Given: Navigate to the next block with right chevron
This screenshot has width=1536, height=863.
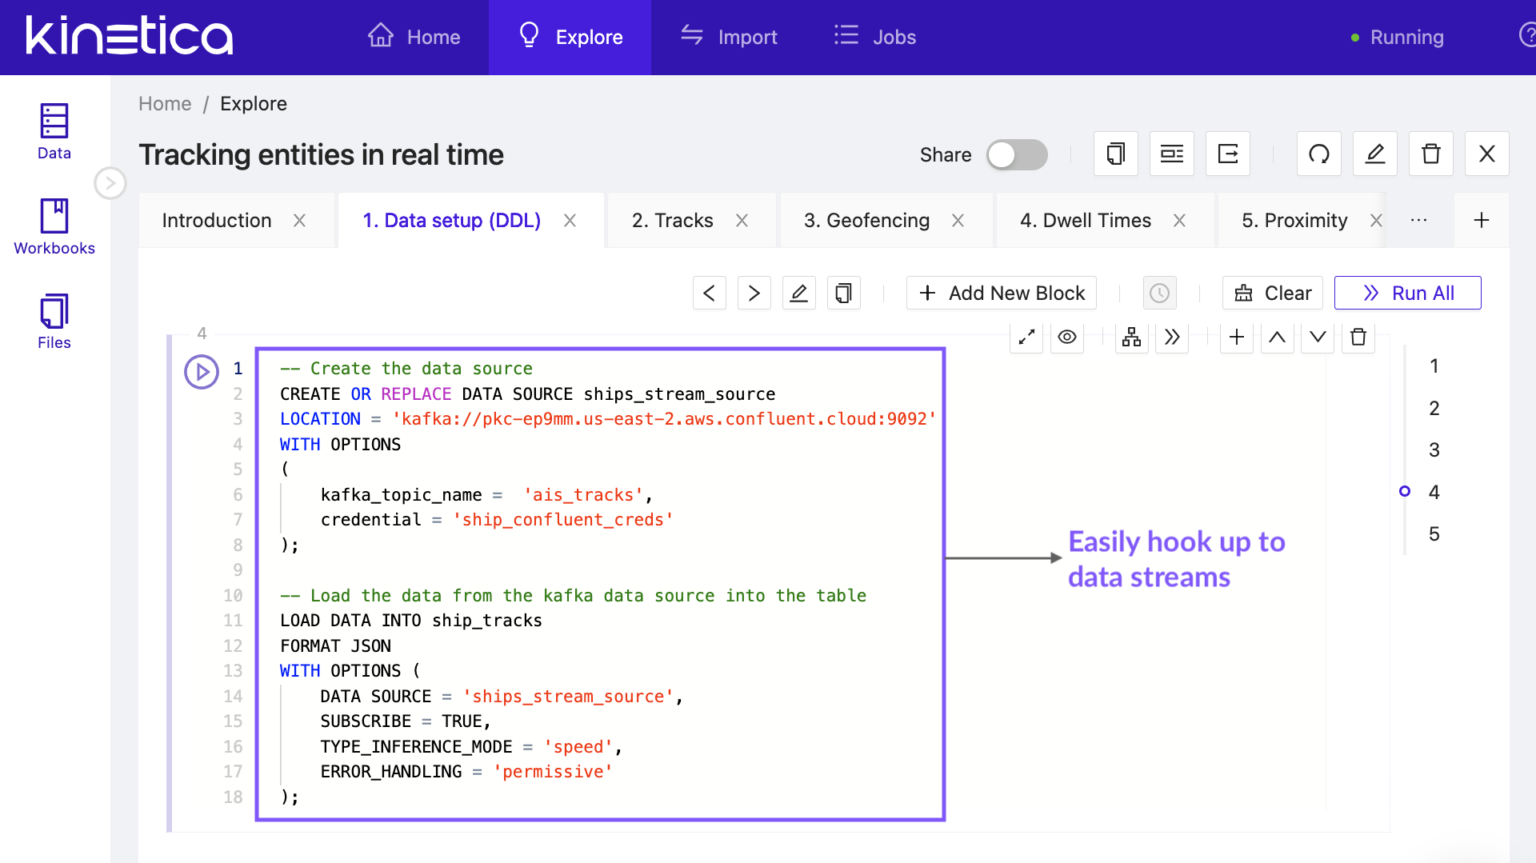Looking at the screenshot, I should click(x=754, y=292).
